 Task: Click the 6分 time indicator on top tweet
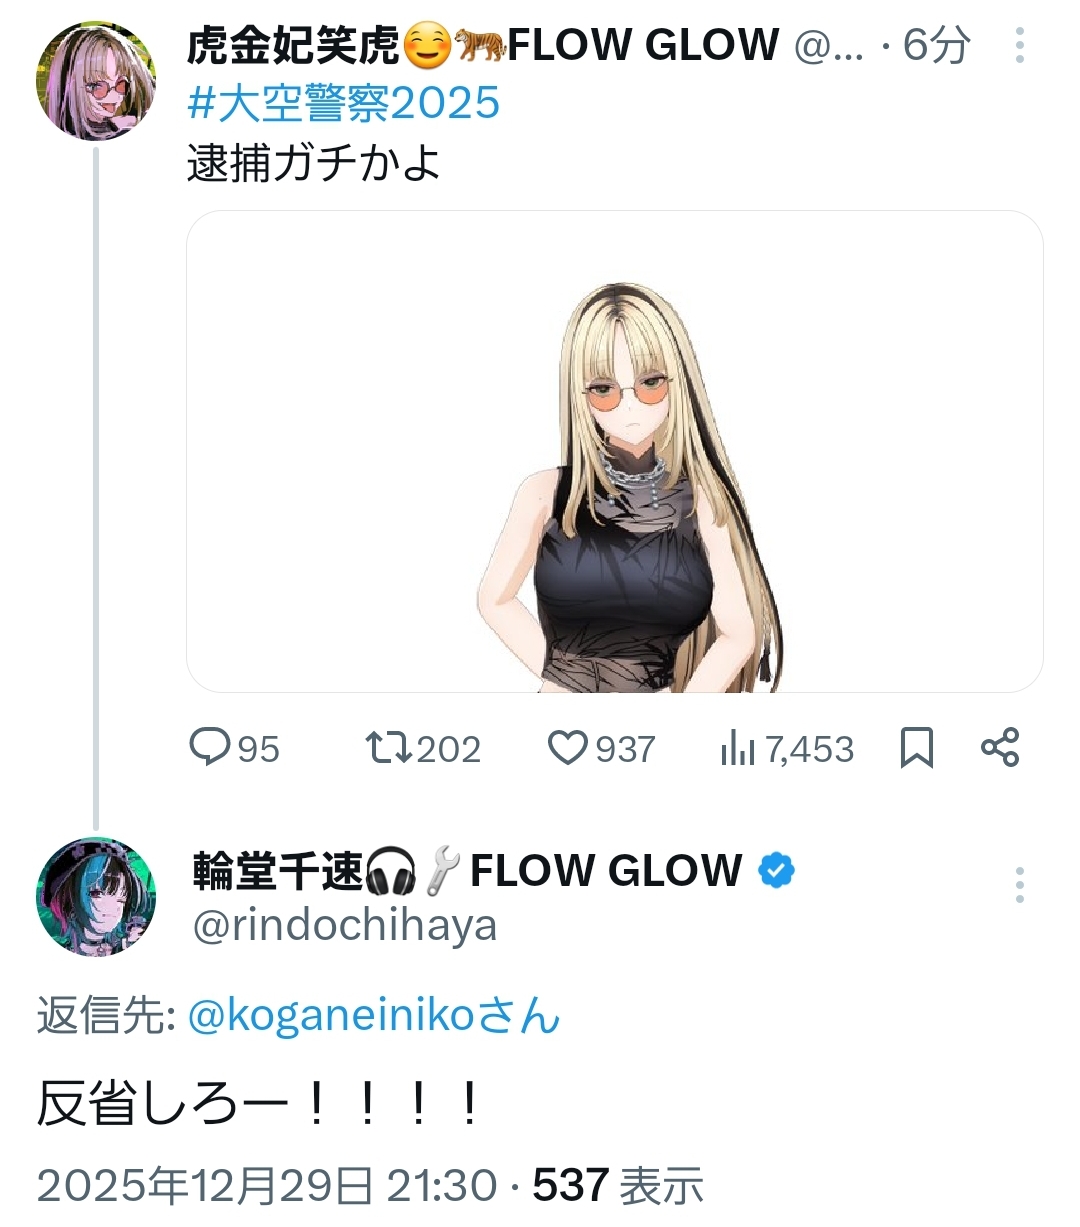pos(936,46)
